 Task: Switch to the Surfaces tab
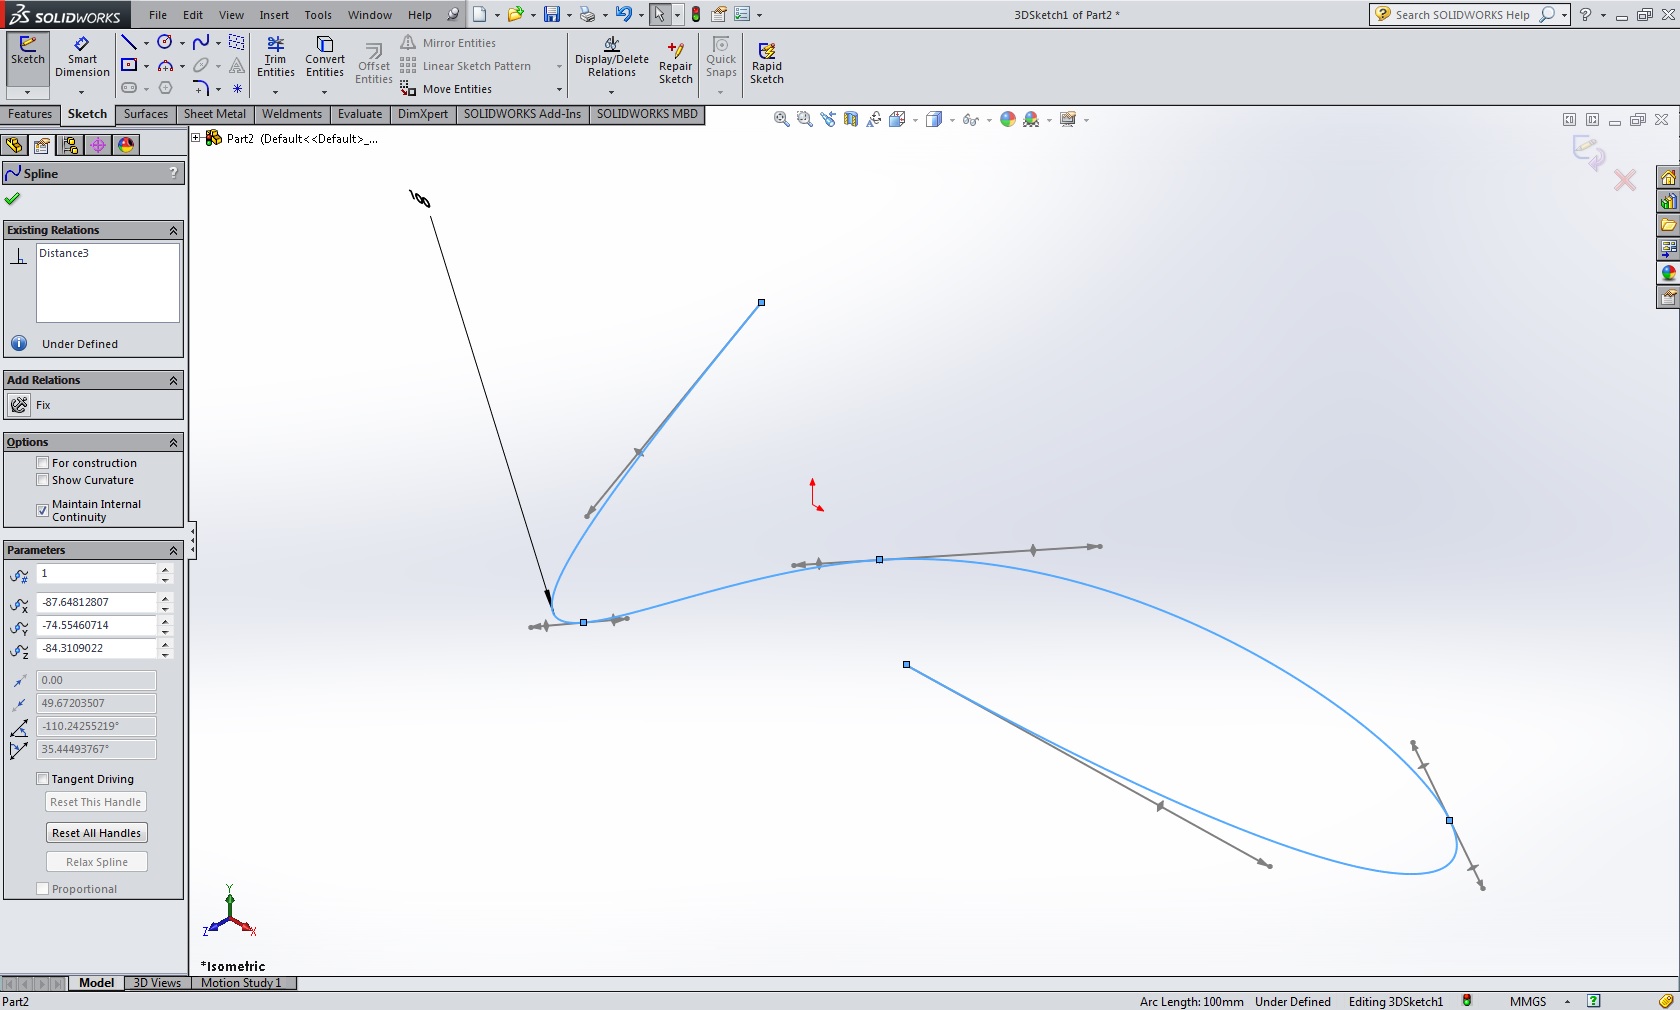(x=146, y=114)
